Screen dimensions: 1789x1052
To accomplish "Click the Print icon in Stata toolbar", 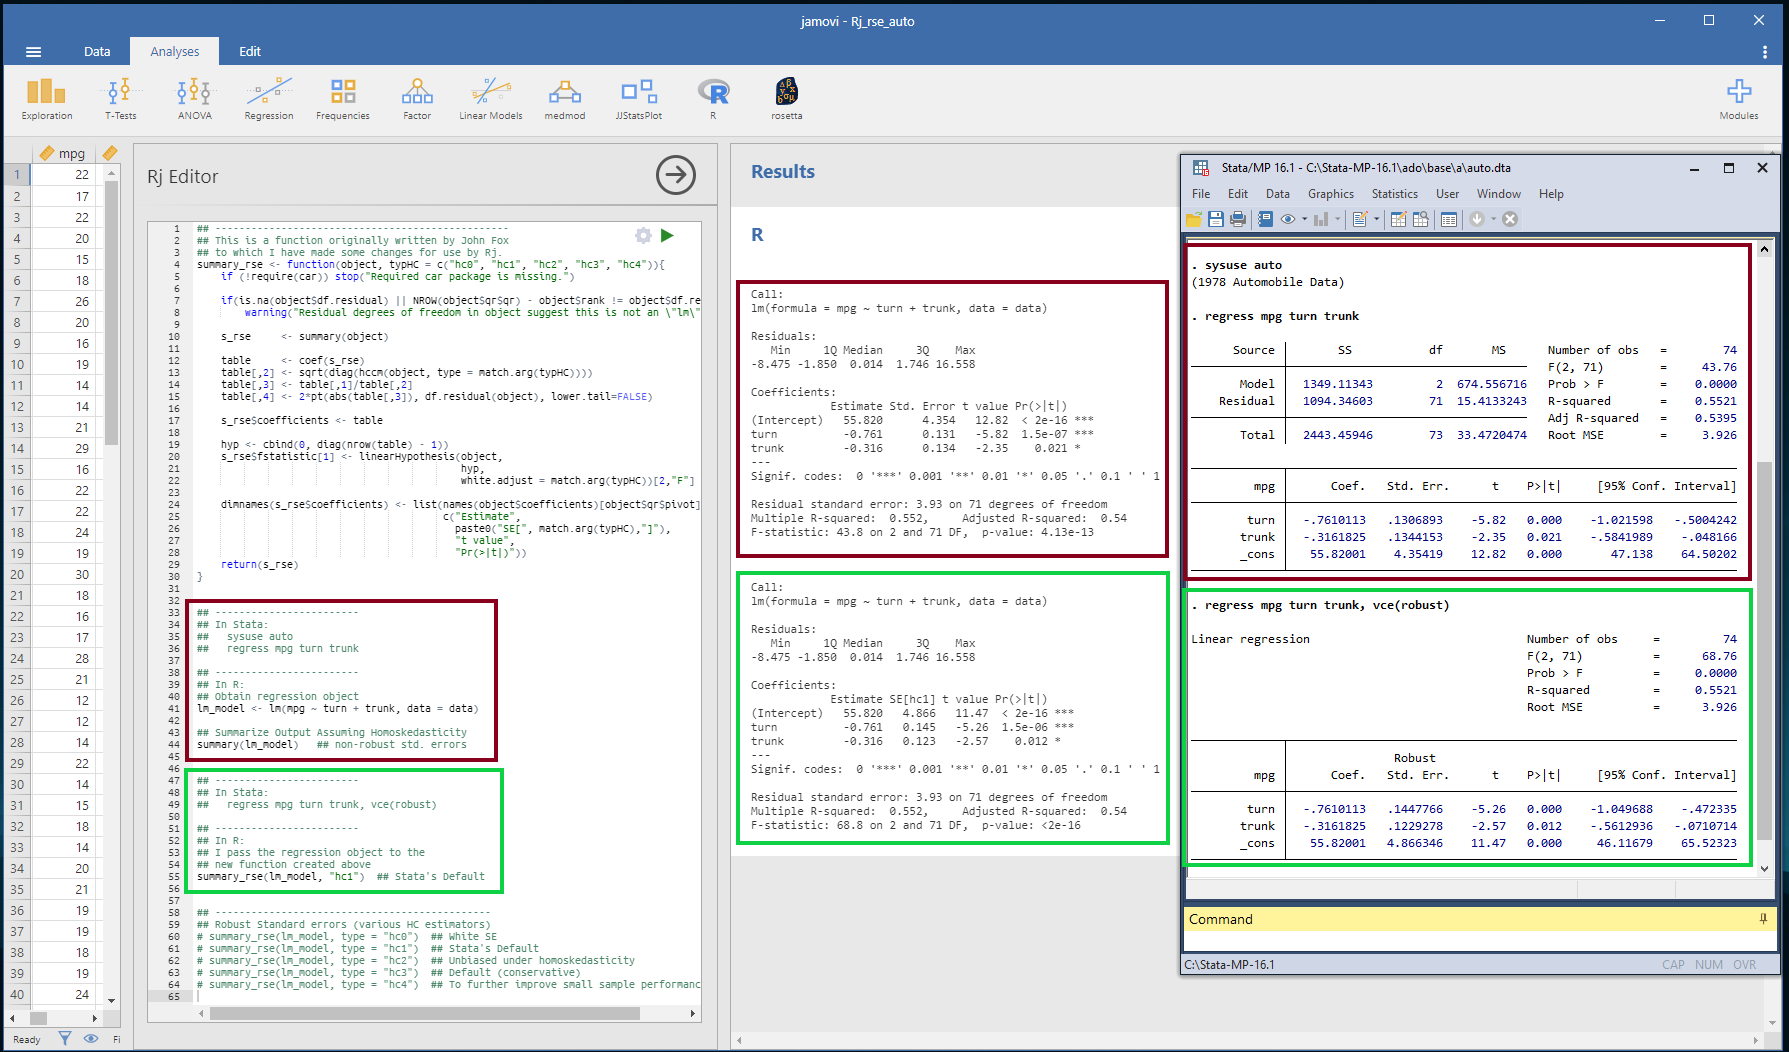I will click(1238, 219).
